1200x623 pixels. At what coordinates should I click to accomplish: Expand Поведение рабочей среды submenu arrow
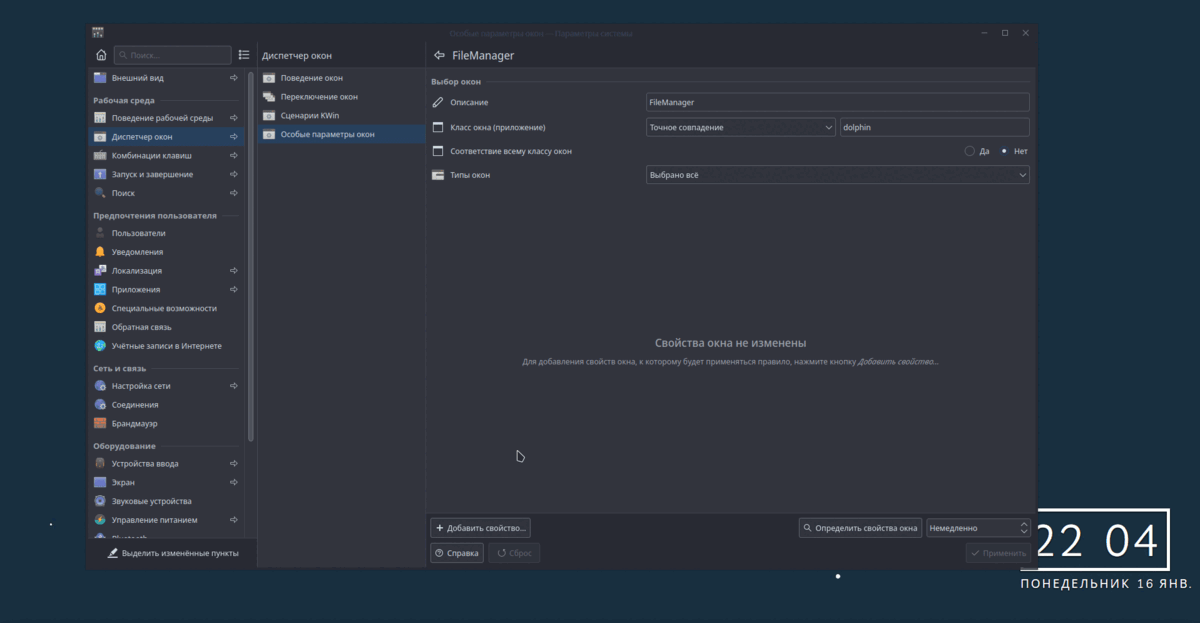(234, 118)
